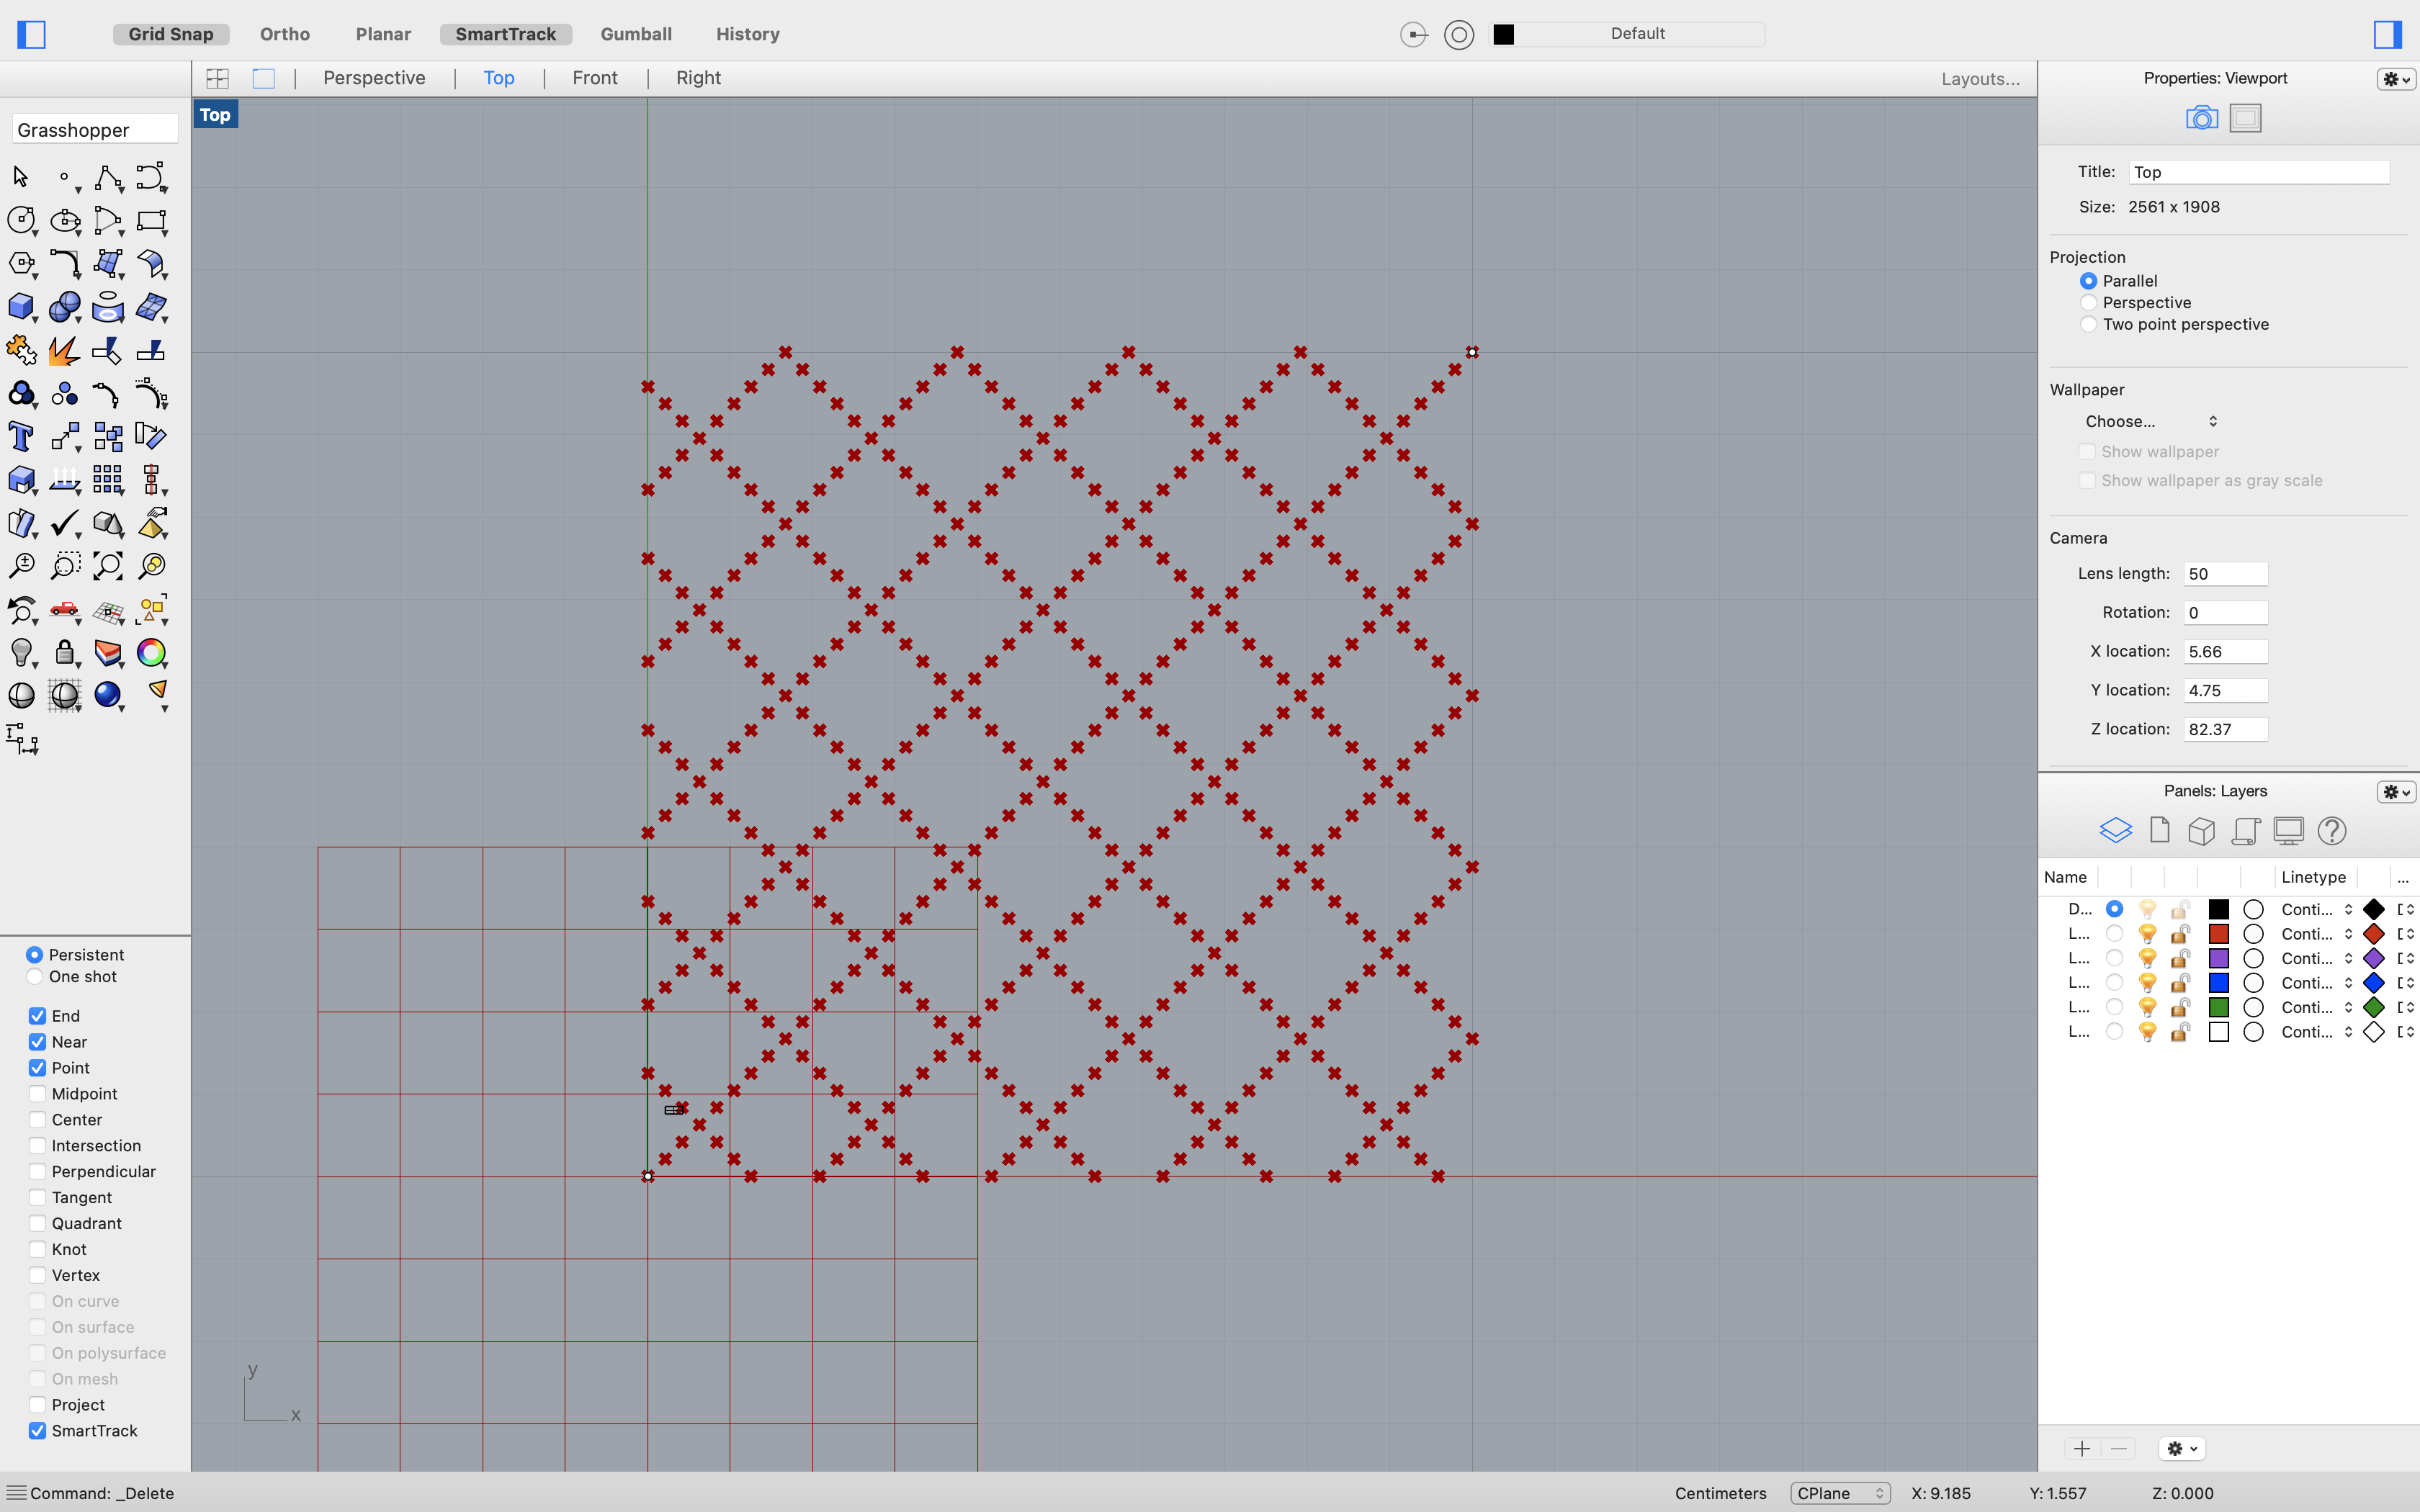Click the Explode tool icon
This screenshot has height=1512, width=2420.
(64, 350)
